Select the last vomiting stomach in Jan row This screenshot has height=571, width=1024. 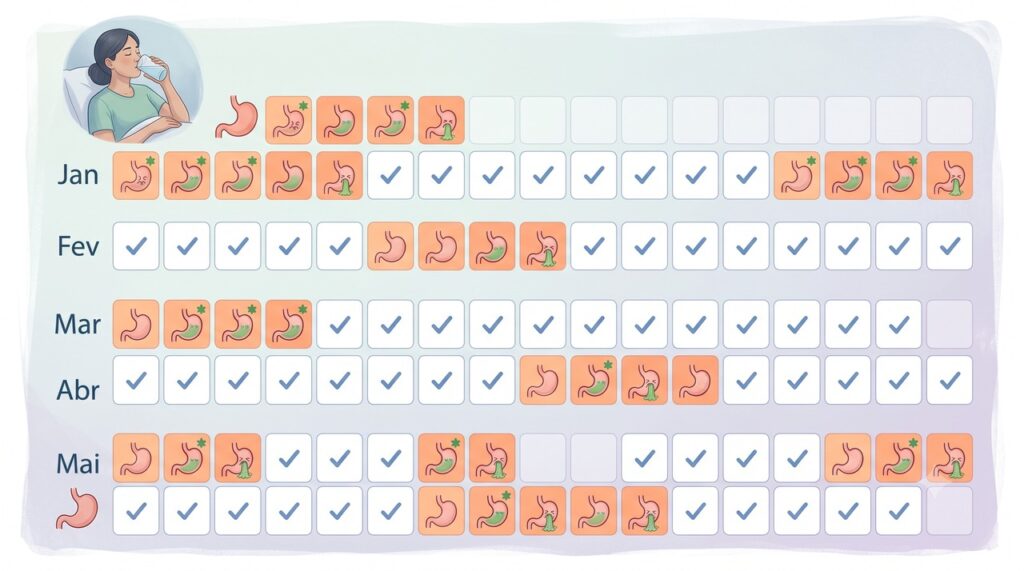[950, 176]
